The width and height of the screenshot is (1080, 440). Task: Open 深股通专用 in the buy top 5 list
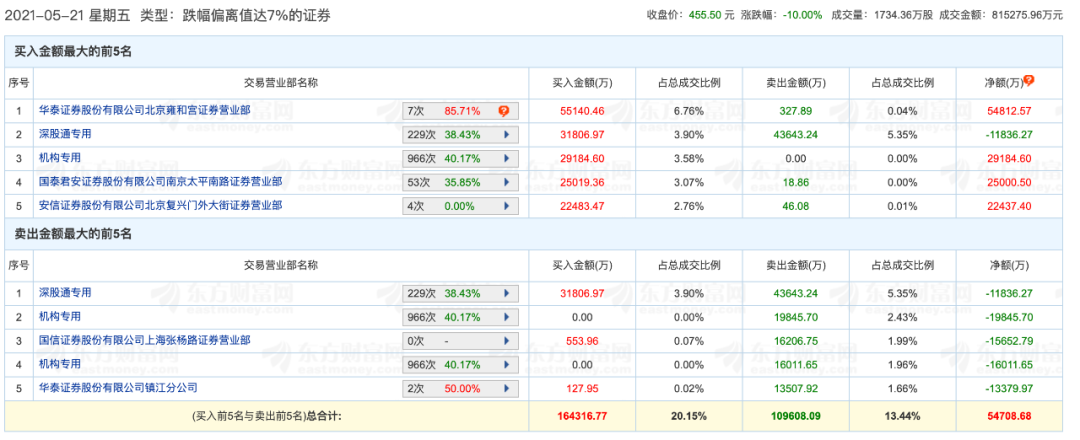65,134
